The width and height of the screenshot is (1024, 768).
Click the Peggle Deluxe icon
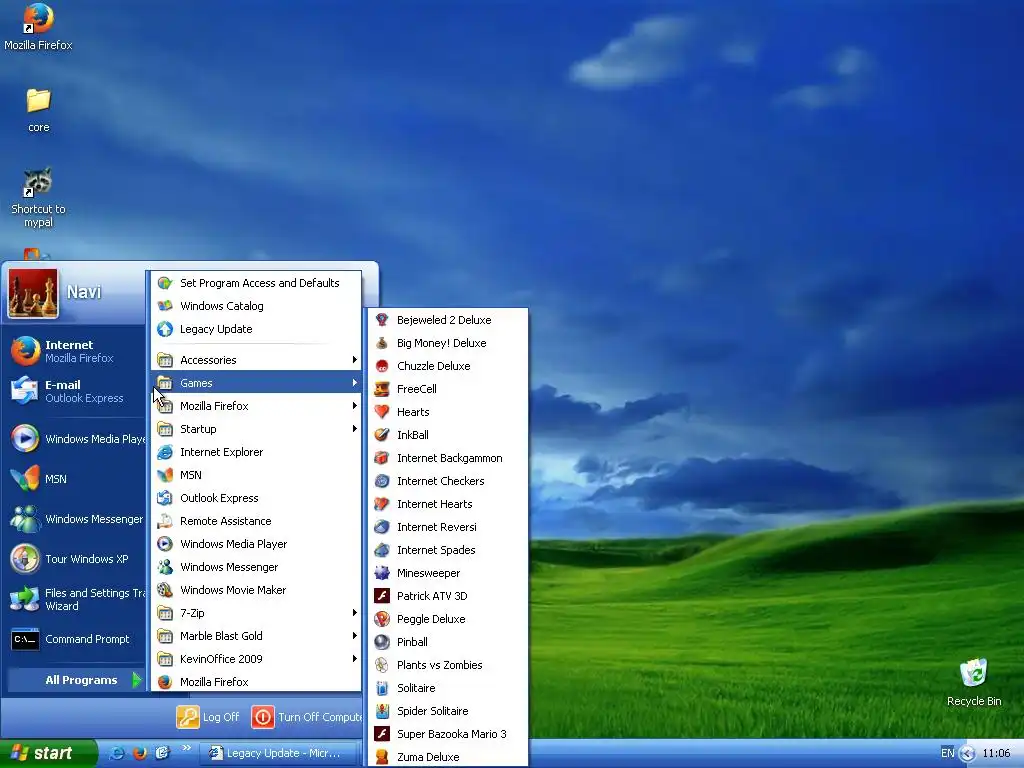coord(382,619)
